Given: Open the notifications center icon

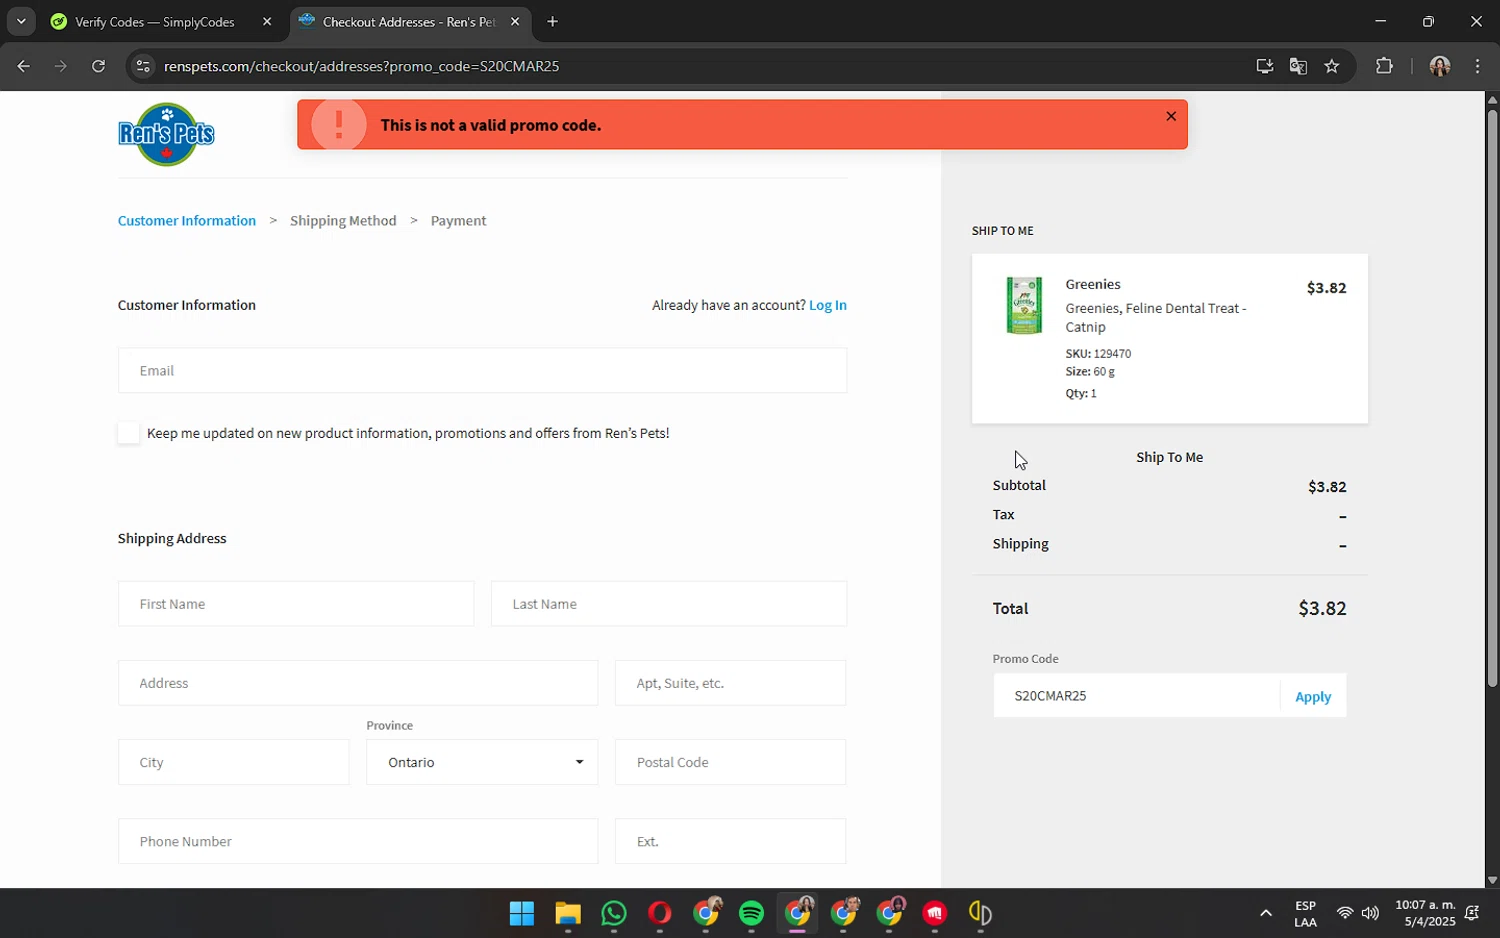Looking at the screenshot, I should tap(1472, 913).
